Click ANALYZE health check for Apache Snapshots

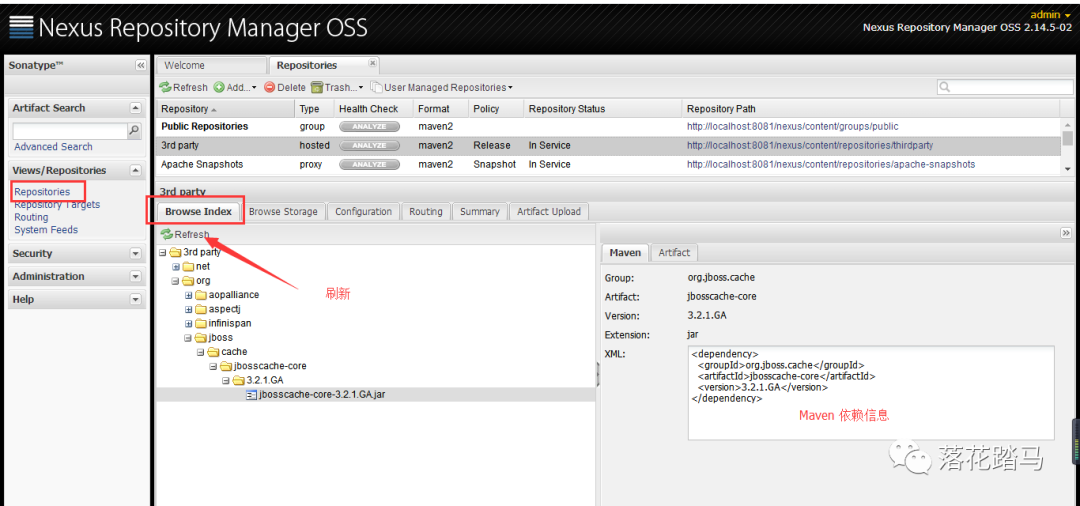pos(369,165)
